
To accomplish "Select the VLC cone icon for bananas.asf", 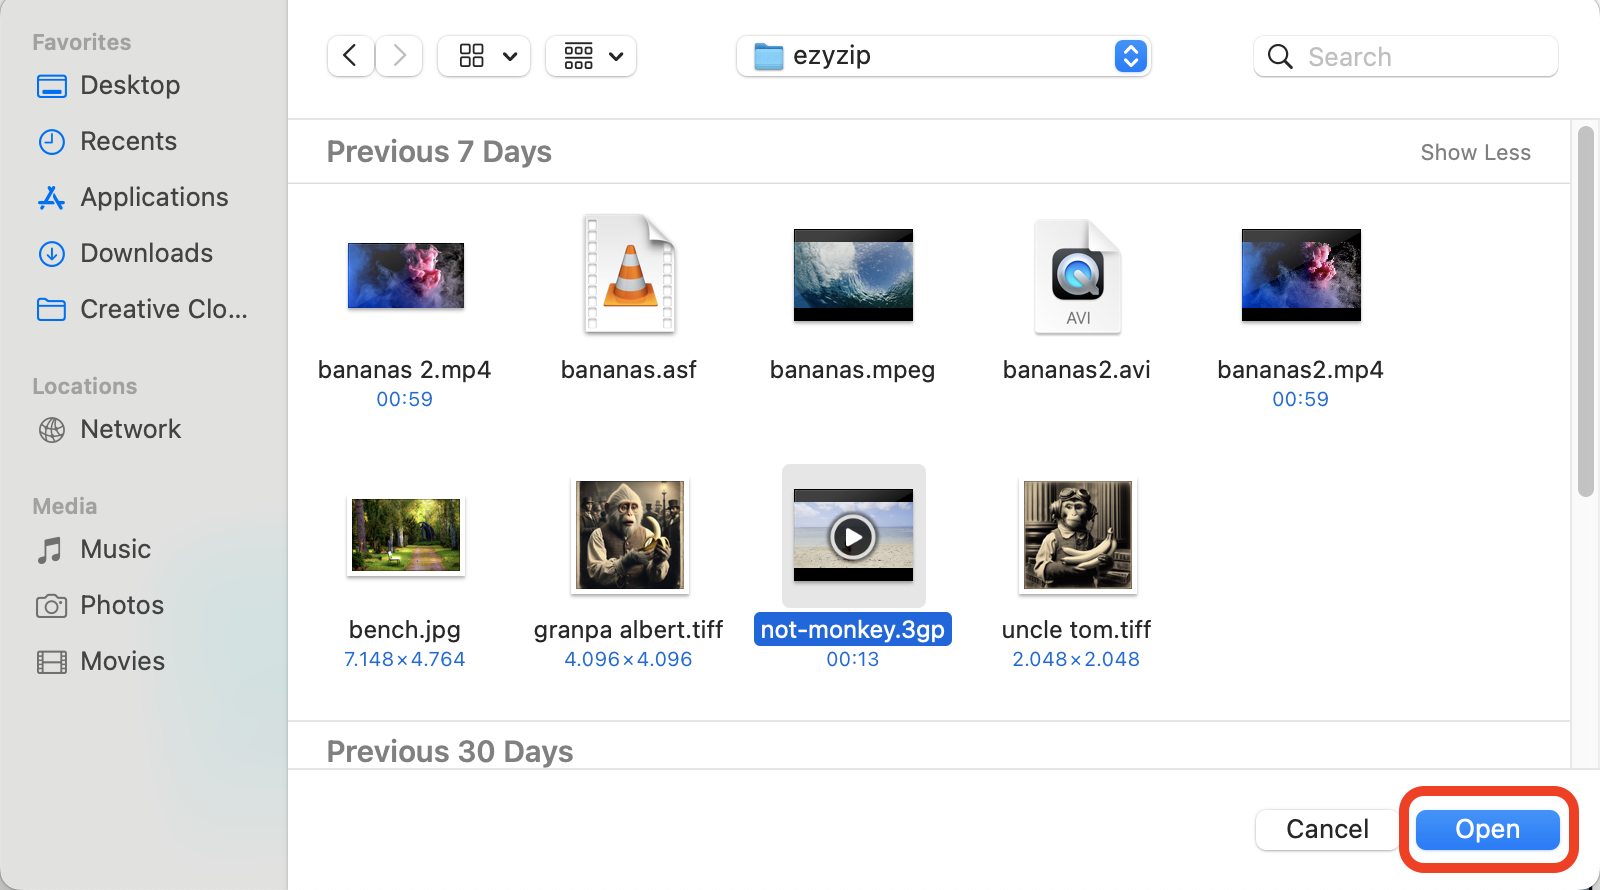I will [x=630, y=274].
